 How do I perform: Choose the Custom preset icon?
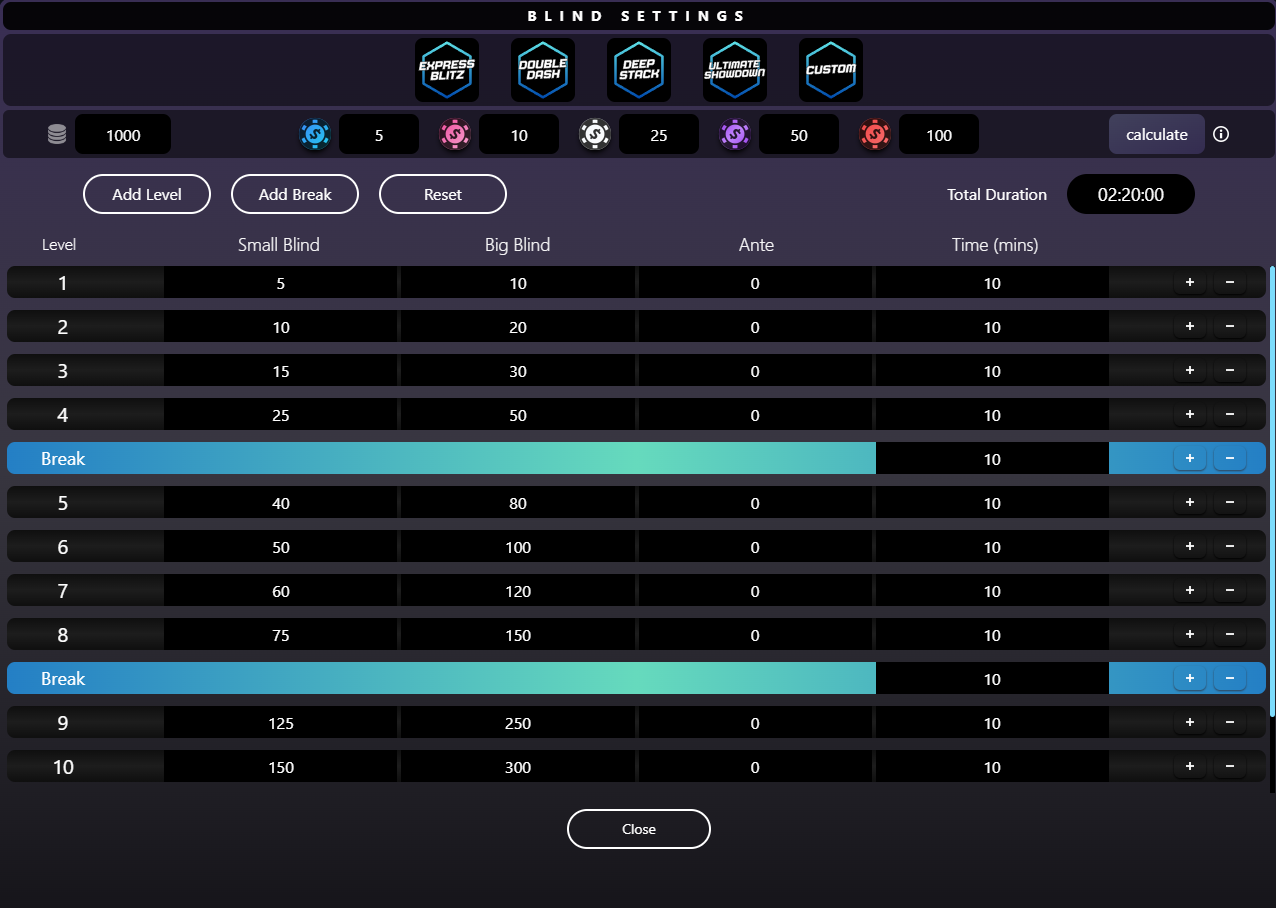click(831, 70)
